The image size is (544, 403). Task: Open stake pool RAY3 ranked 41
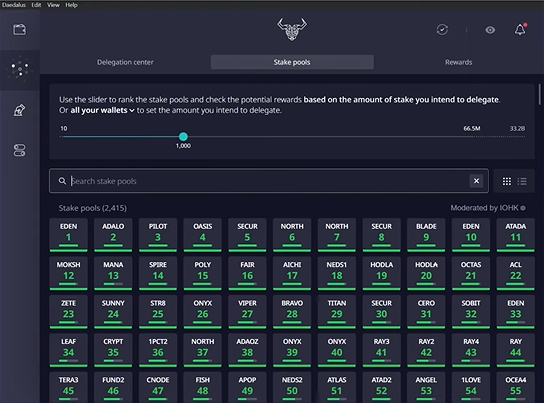pyautogui.click(x=381, y=350)
